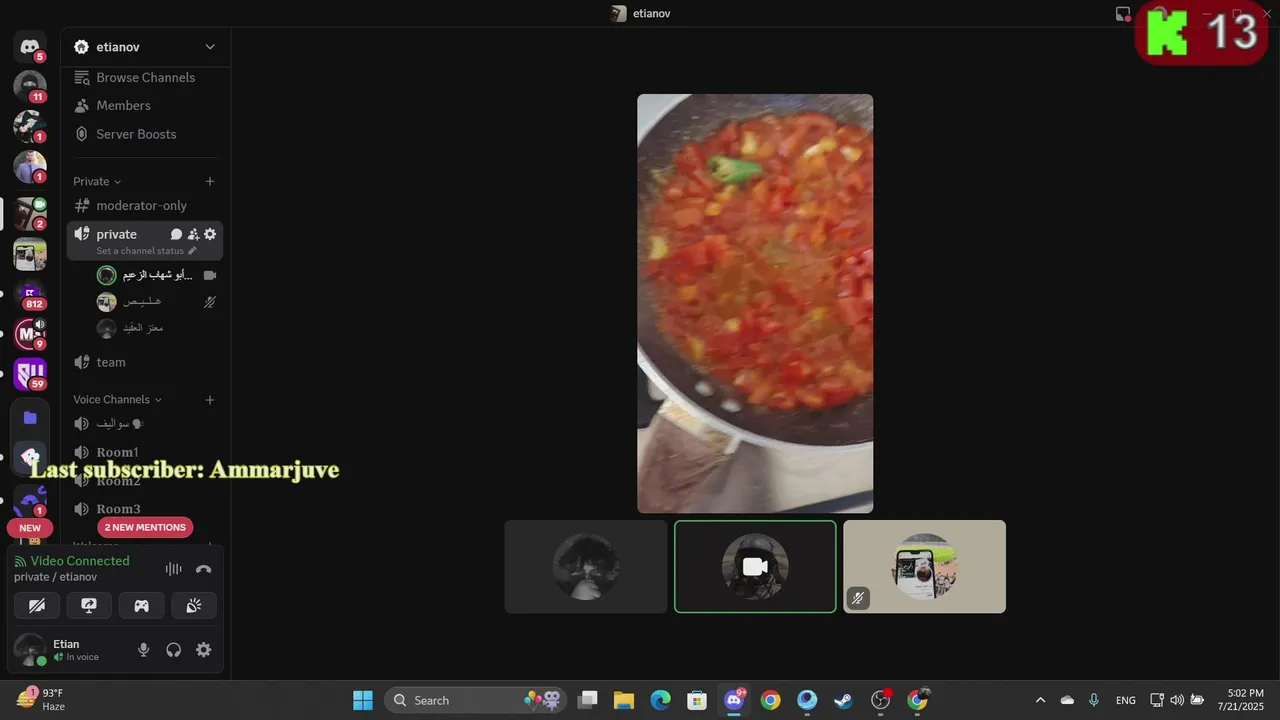Image resolution: width=1280 pixels, height=720 pixels.
Task: Open Server Boosts
Action: pos(146,134)
